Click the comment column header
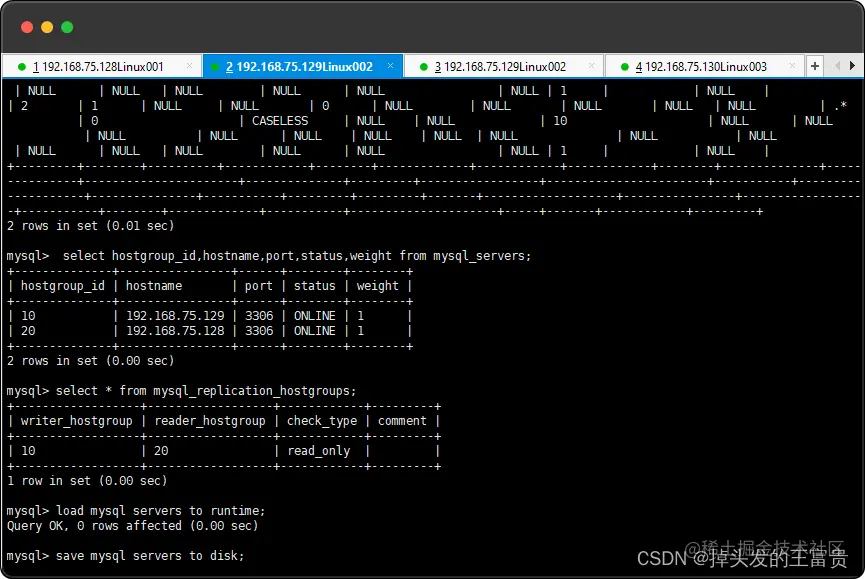The image size is (865, 579). pyautogui.click(x=402, y=421)
